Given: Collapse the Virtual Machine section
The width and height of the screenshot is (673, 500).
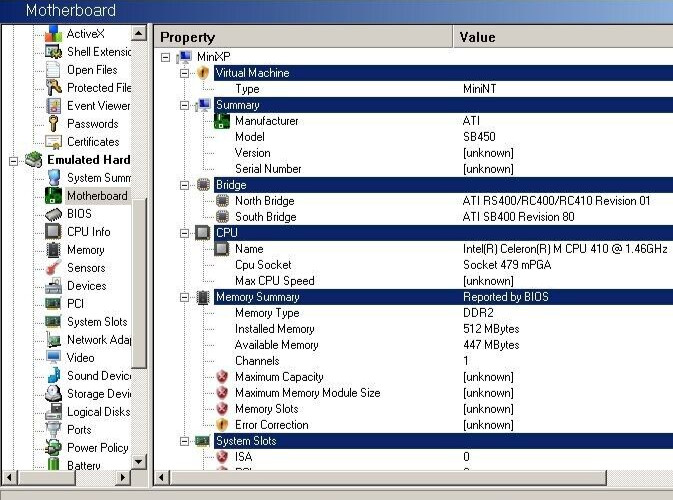Looking at the screenshot, I should pos(184,73).
